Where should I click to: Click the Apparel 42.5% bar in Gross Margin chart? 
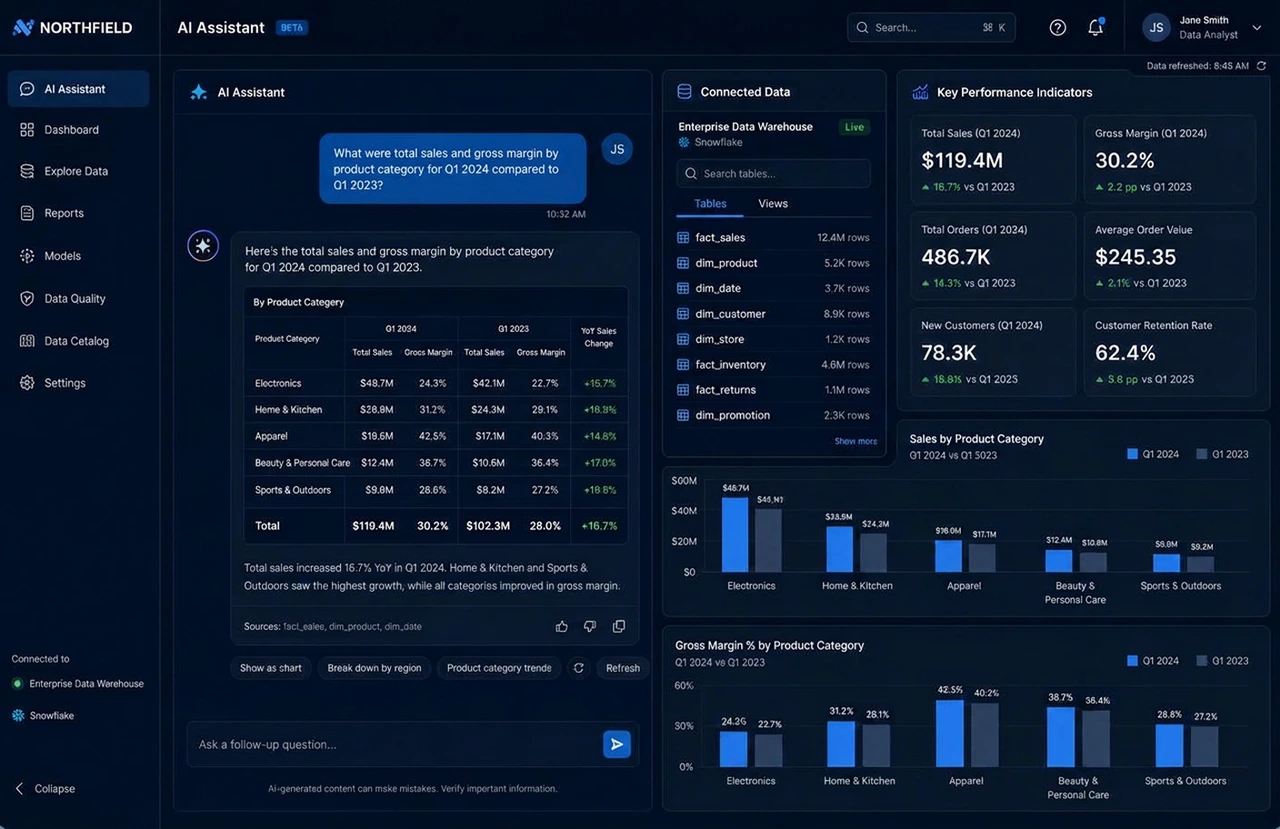coord(950,733)
